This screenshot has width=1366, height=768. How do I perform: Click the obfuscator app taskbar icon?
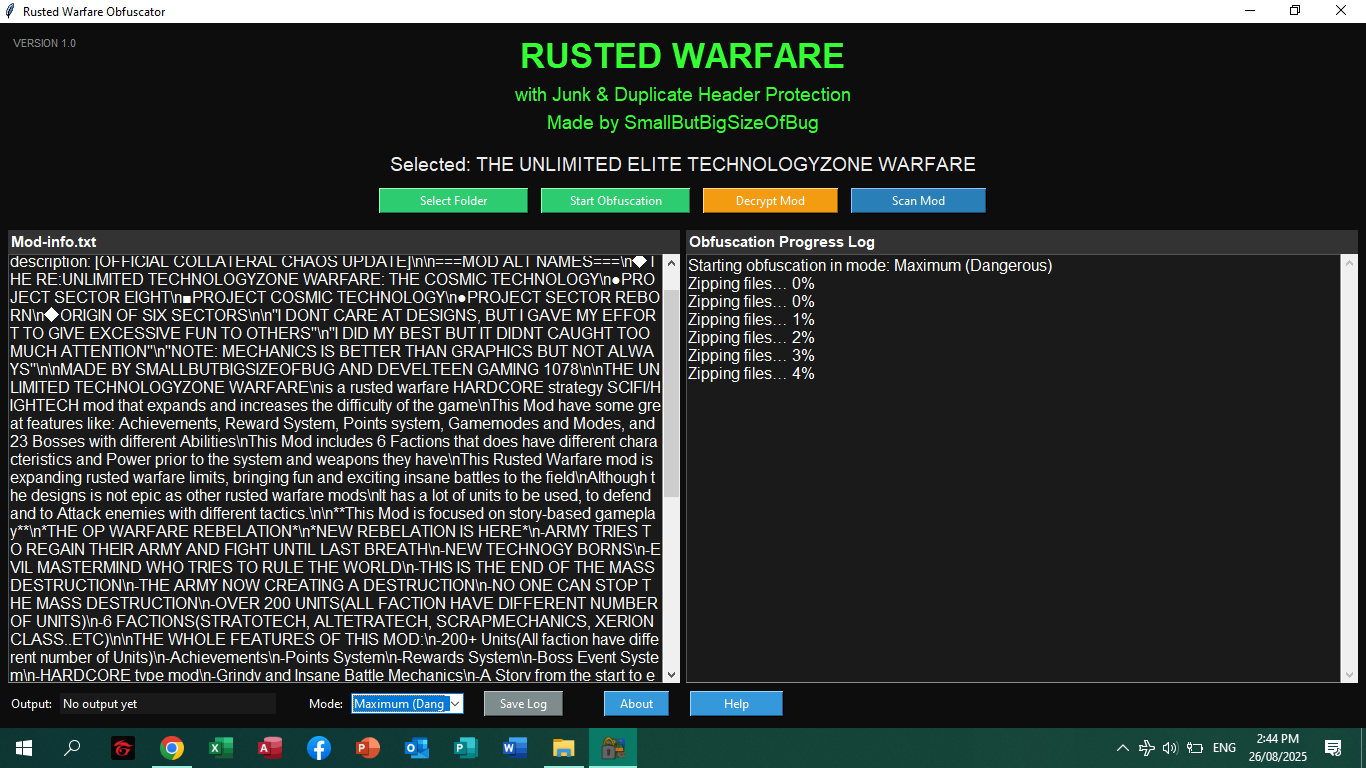coord(613,748)
